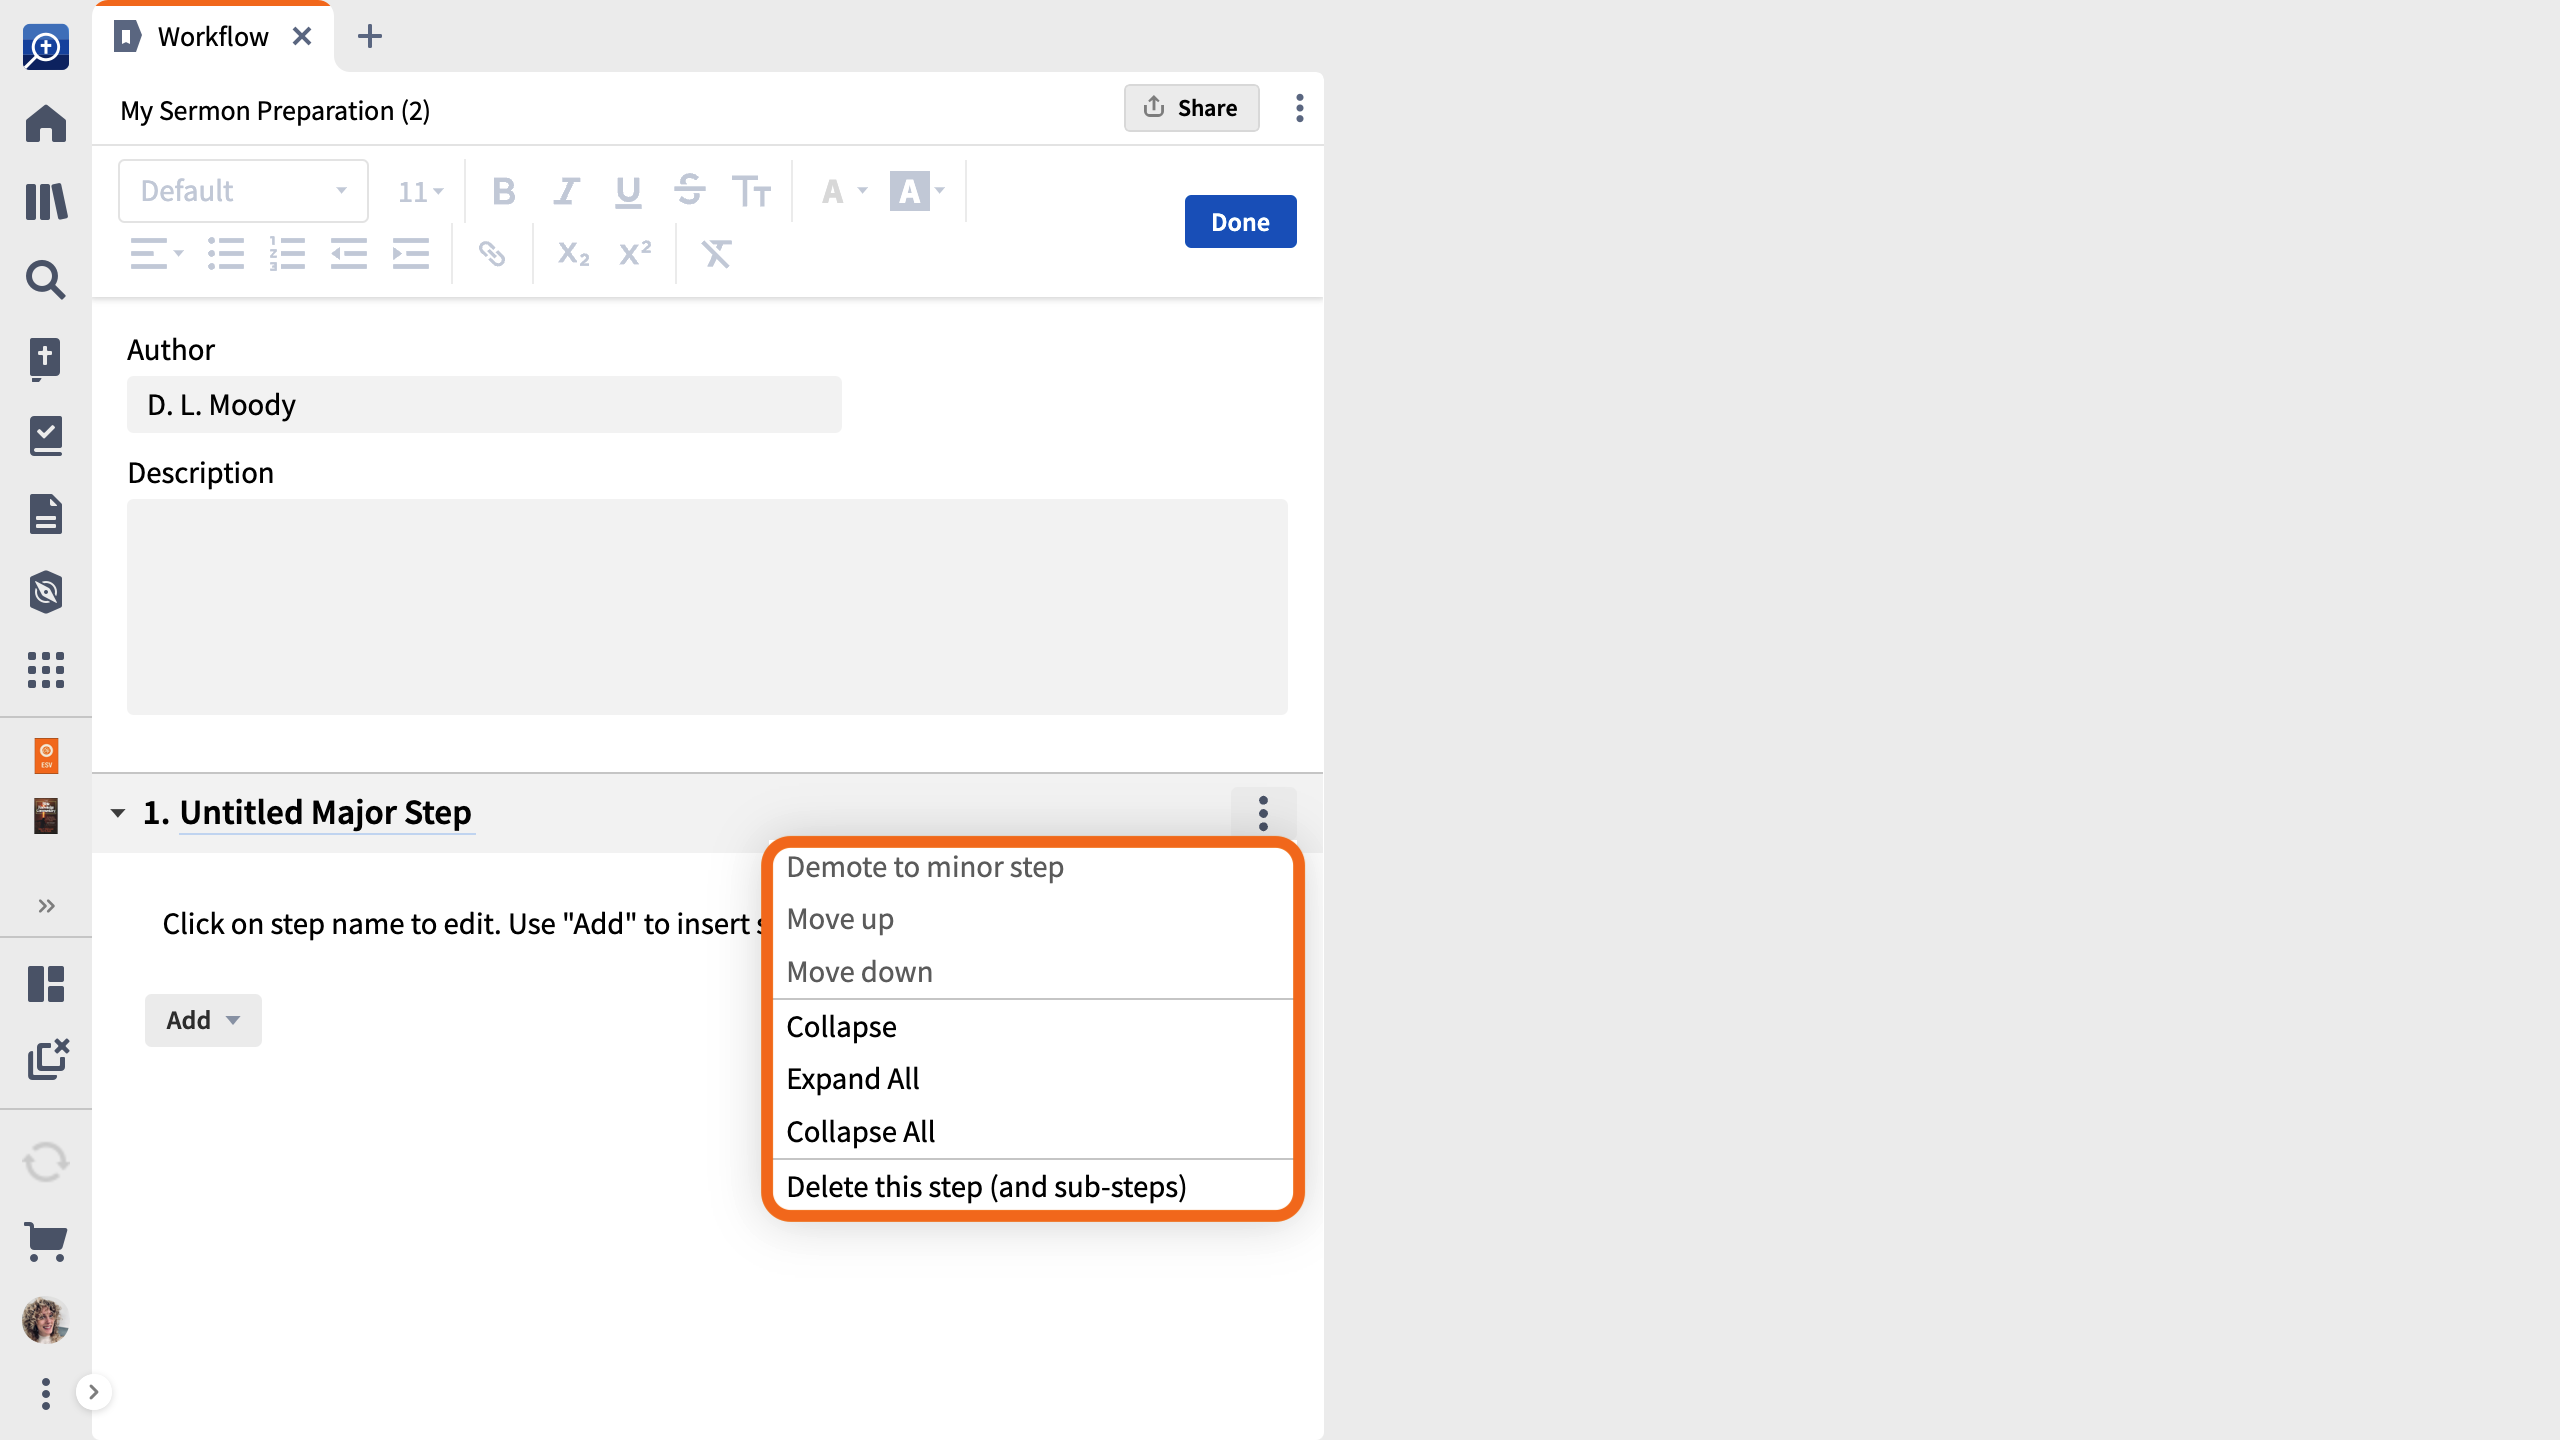Open the workflow panel three-dot menu
This screenshot has height=1440, width=2560.
pos(1300,108)
